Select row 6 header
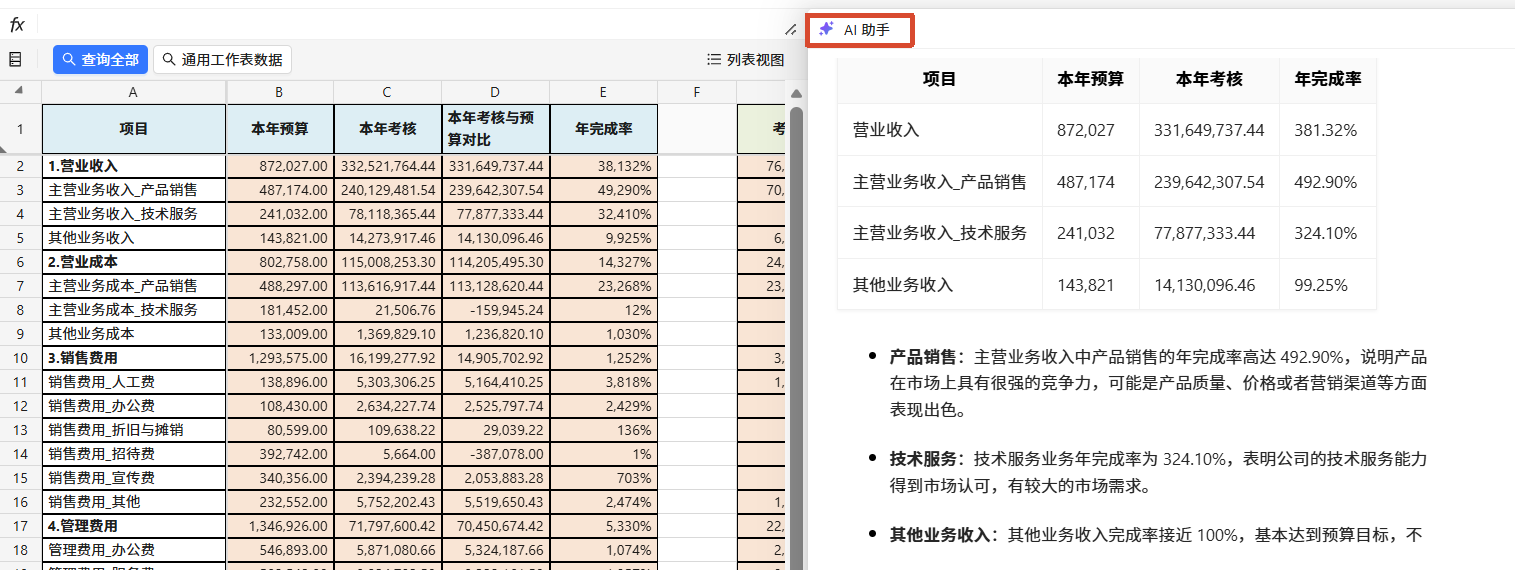Image resolution: width=1515 pixels, height=570 pixels. coord(20,262)
